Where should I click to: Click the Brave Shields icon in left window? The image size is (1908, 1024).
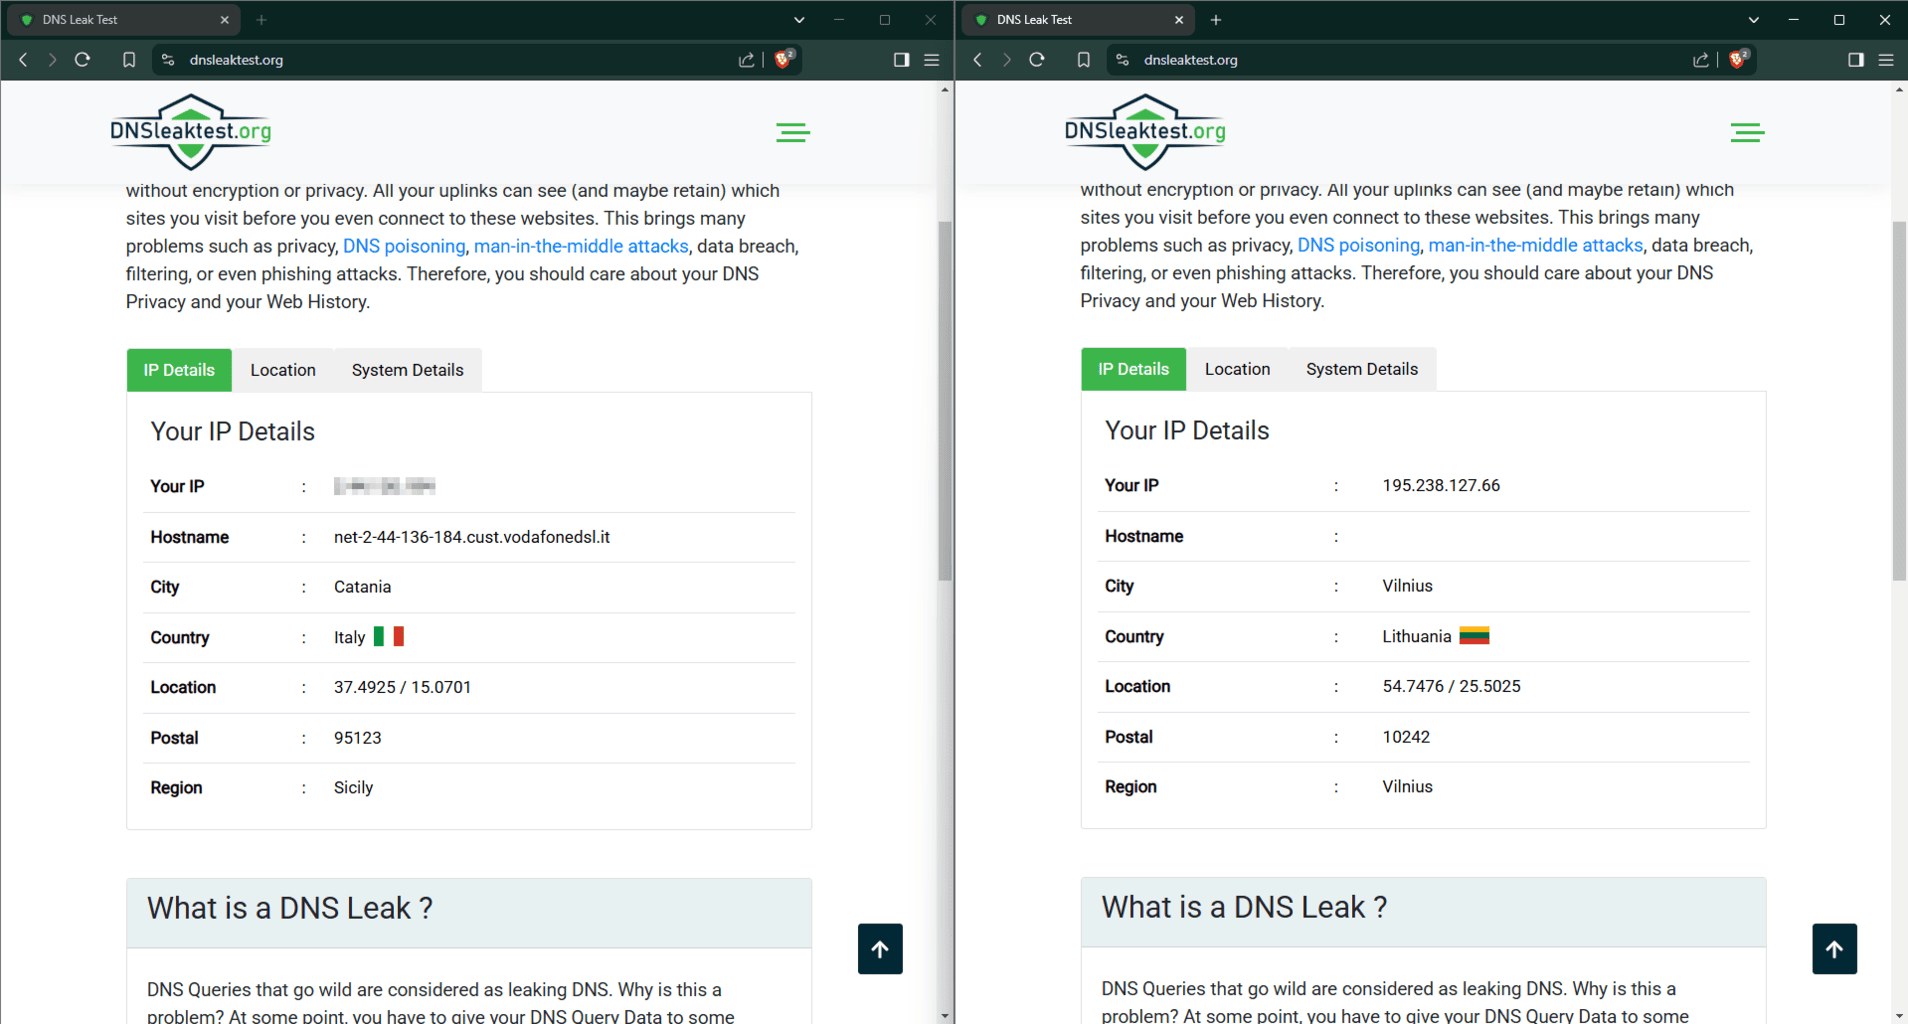pos(784,59)
